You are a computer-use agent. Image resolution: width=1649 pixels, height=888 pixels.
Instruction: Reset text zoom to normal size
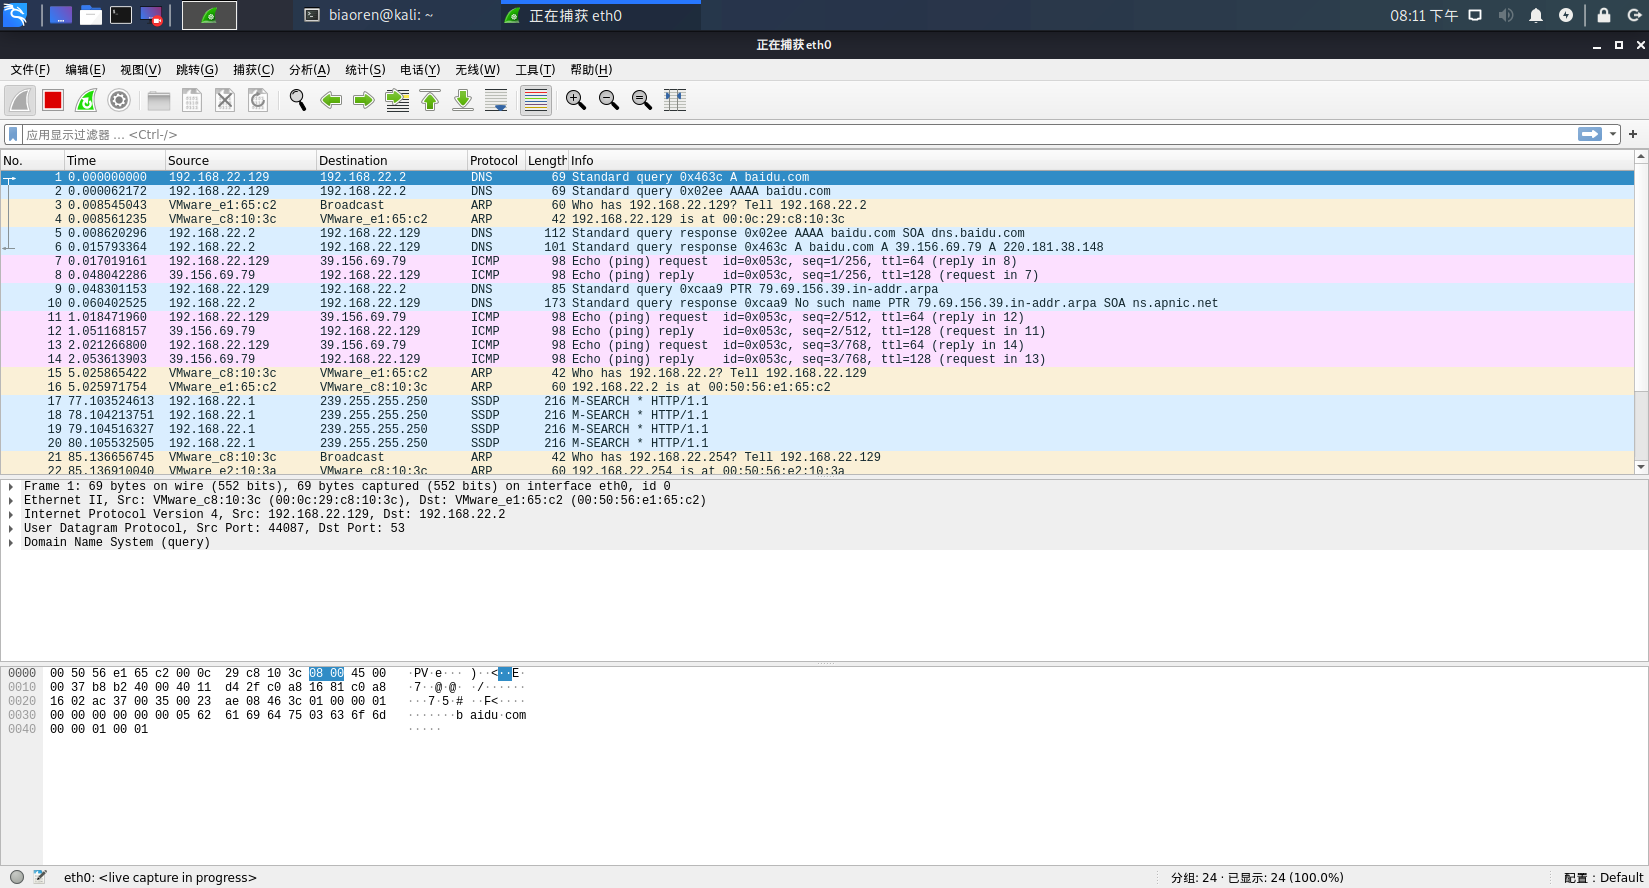pos(642,100)
